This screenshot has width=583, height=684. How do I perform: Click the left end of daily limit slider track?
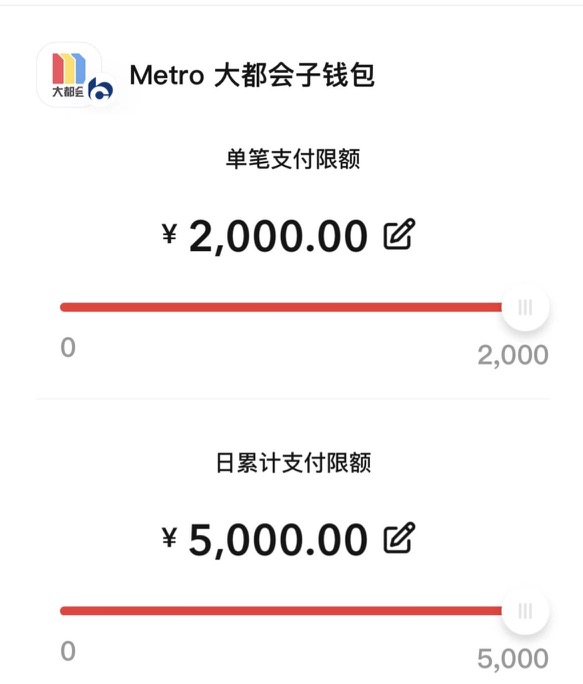point(65,611)
